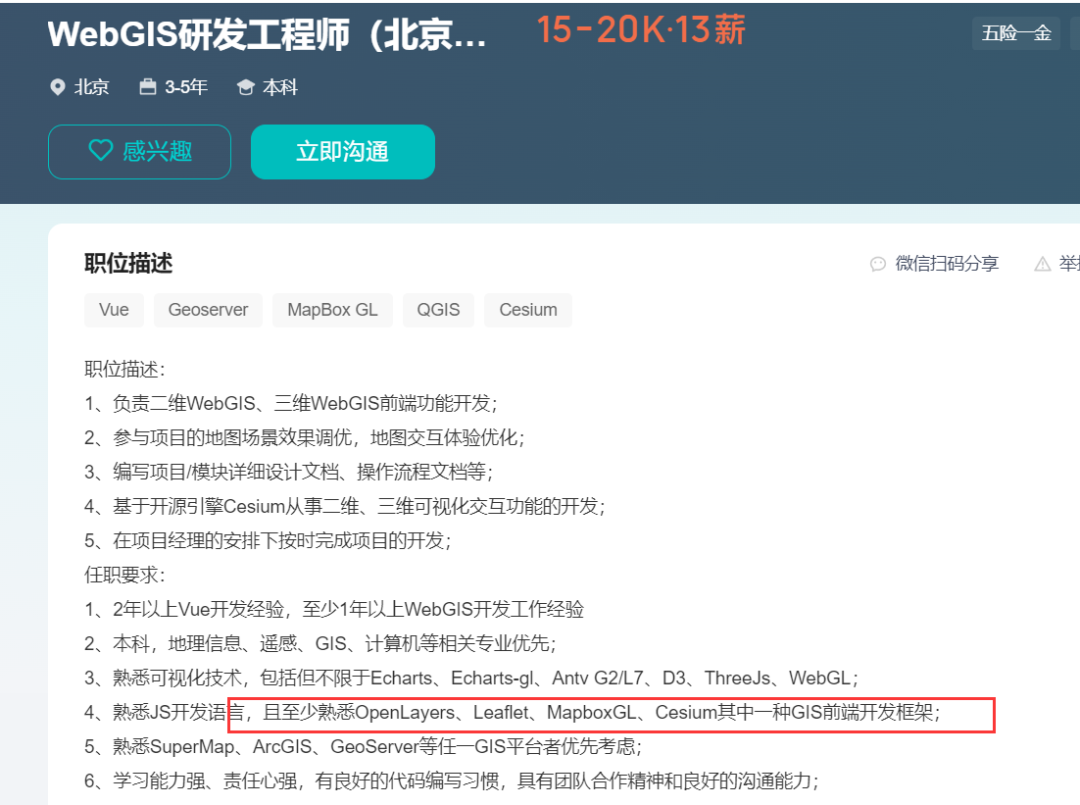Click line 熟悉可视化技术，包括但不限于Echarts
The height and width of the screenshot is (805, 1080).
click(471, 678)
